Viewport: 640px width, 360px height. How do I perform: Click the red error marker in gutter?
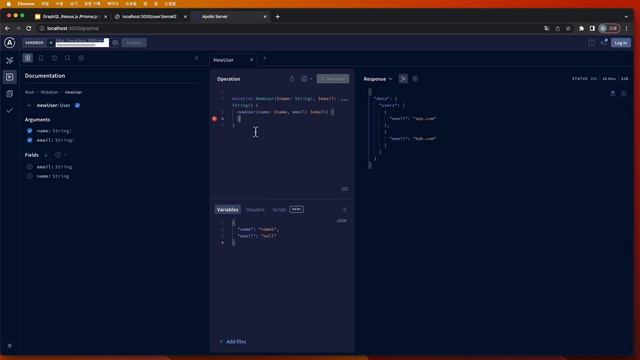[x=214, y=119]
